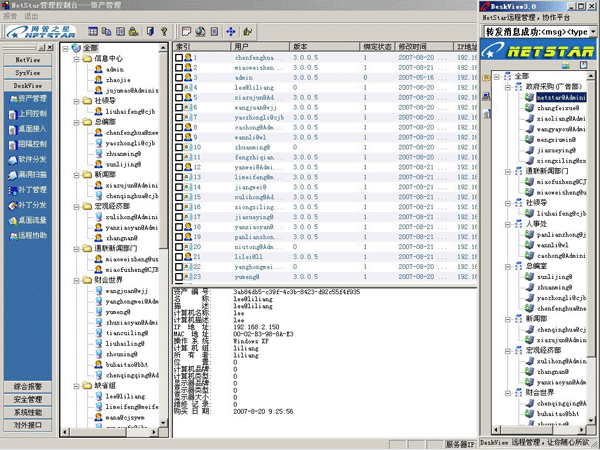The image size is (600, 450).
Task: Click the 安全管理 button
Action: (x=28, y=400)
